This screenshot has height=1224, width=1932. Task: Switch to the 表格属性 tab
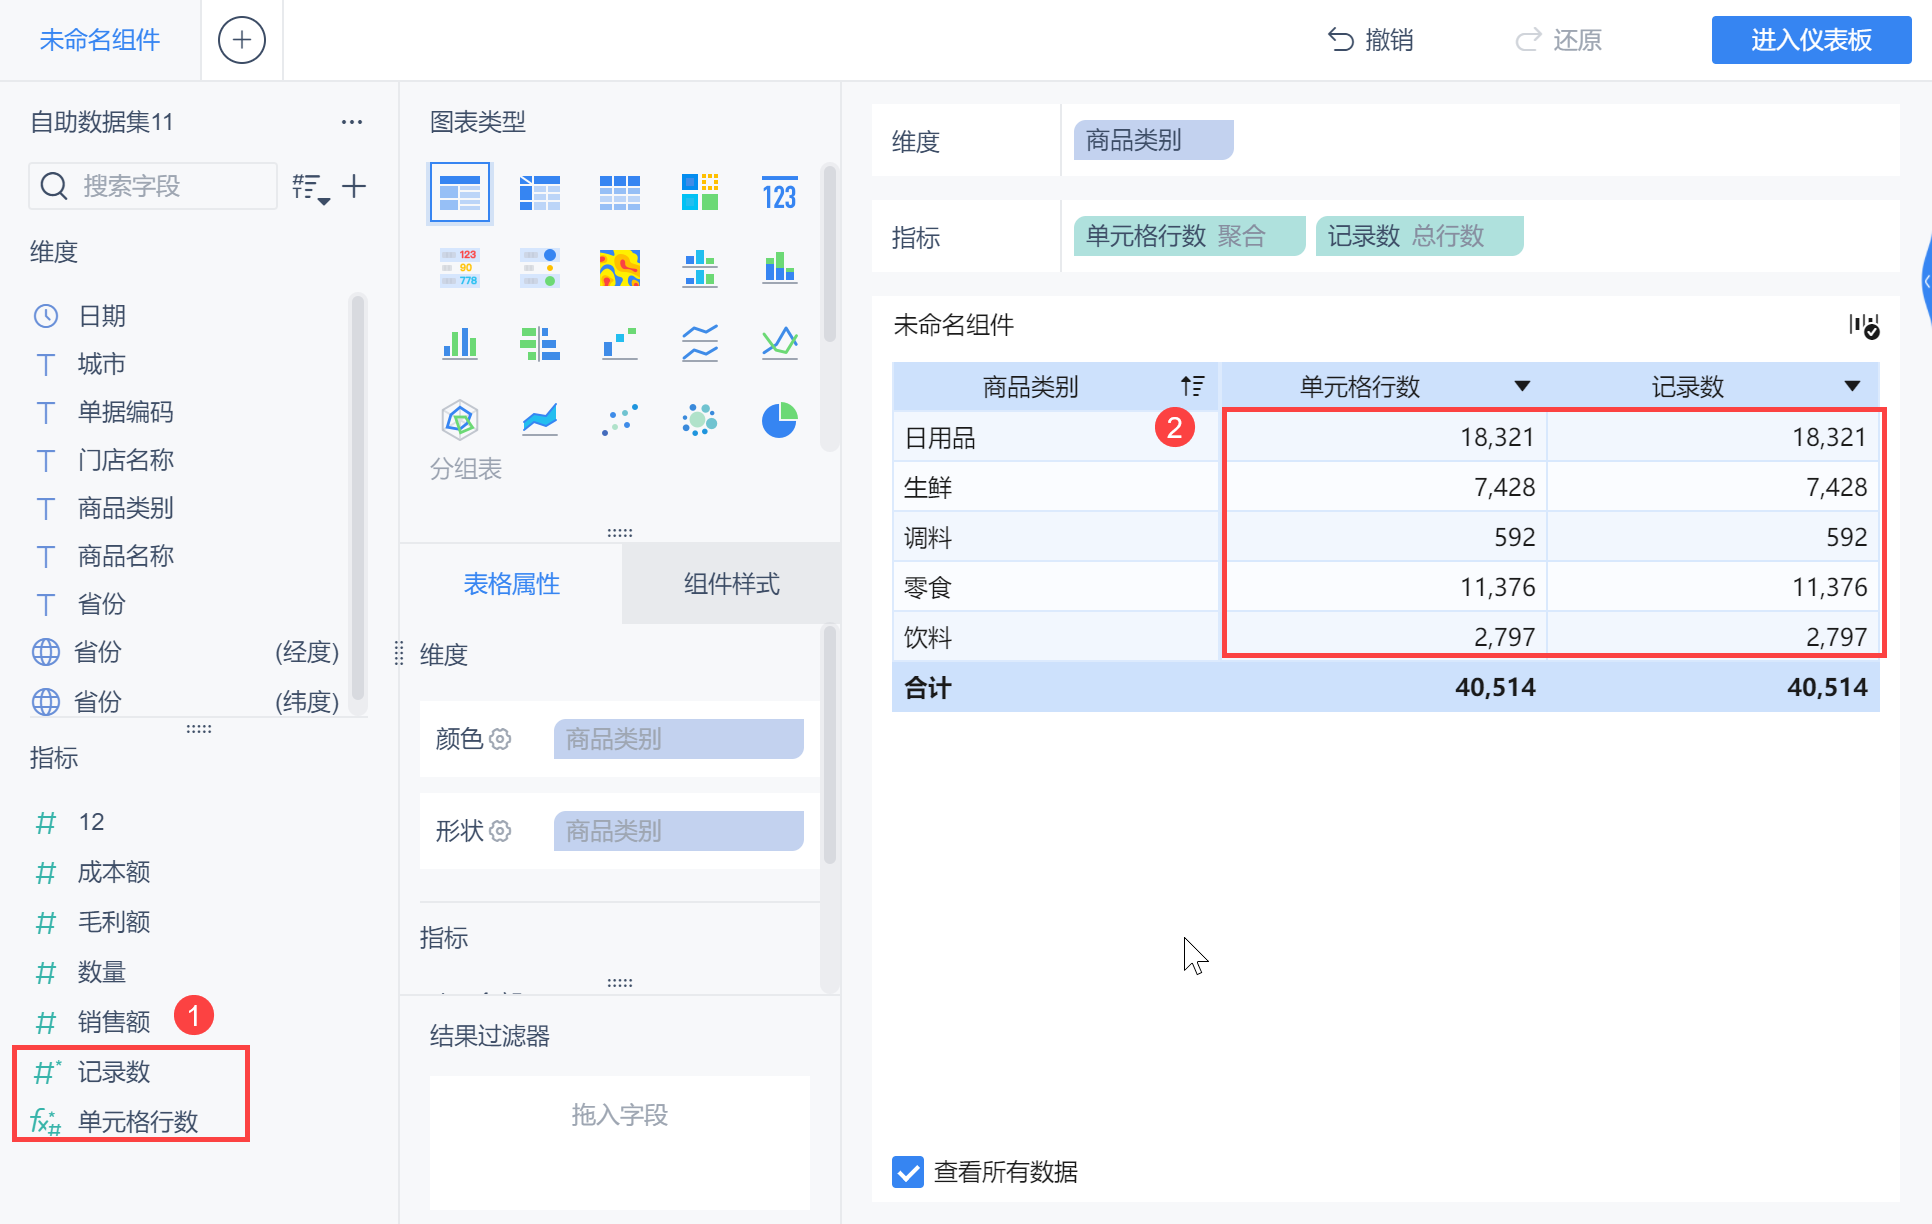click(x=511, y=584)
